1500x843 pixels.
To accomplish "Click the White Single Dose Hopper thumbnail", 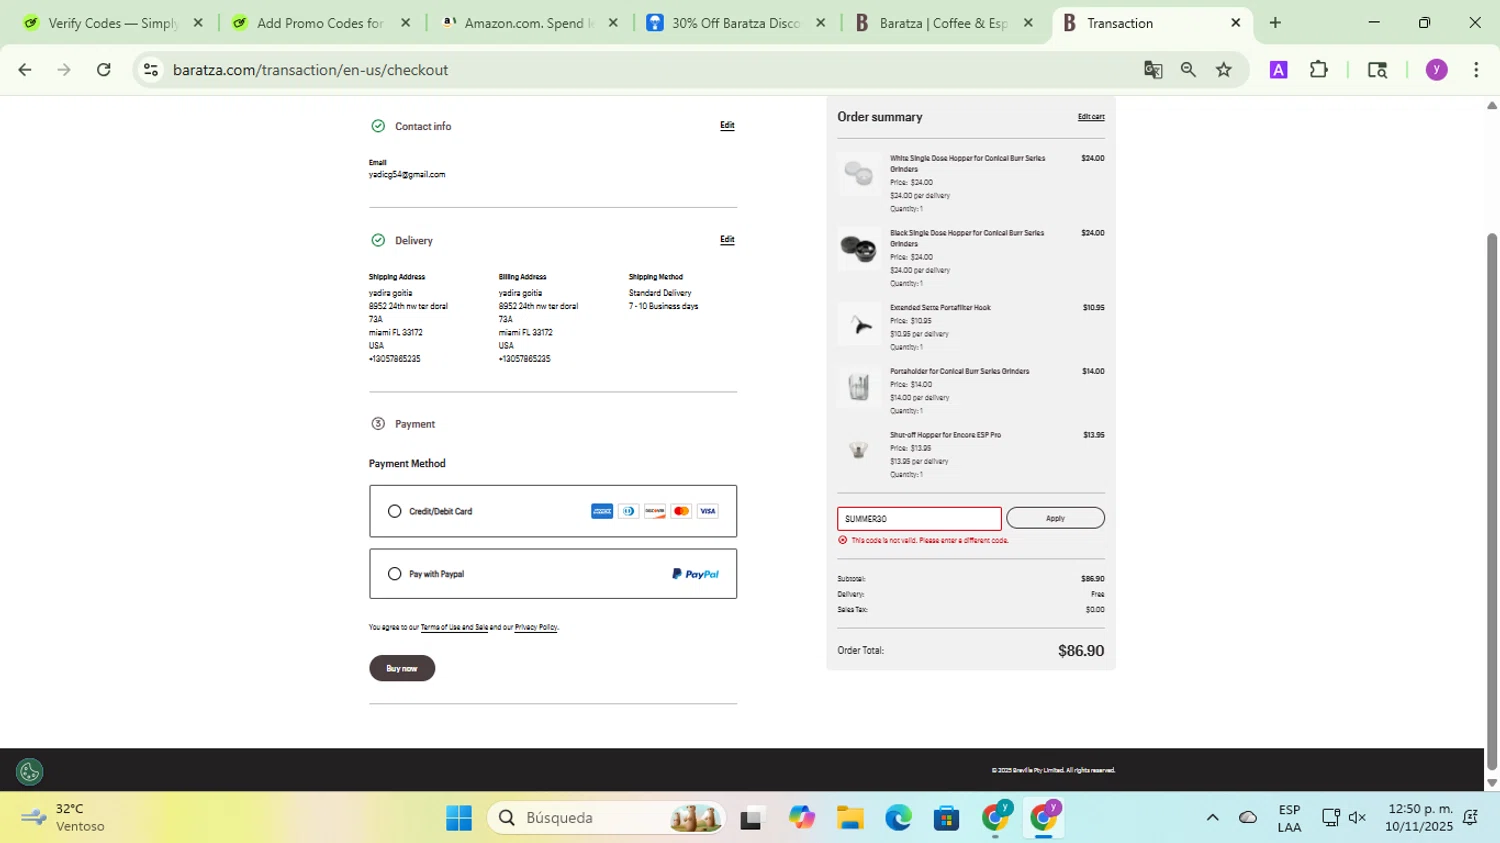I will tap(859, 174).
